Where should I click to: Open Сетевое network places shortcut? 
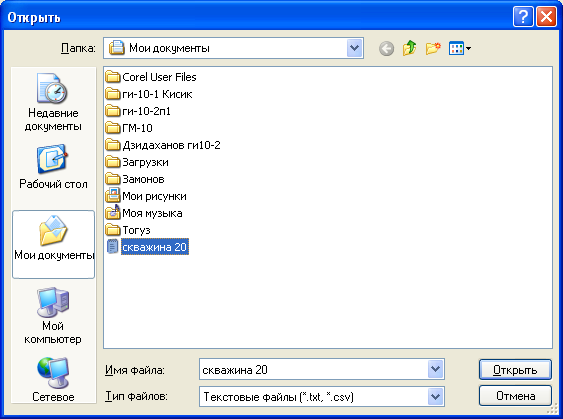pos(53,380)
